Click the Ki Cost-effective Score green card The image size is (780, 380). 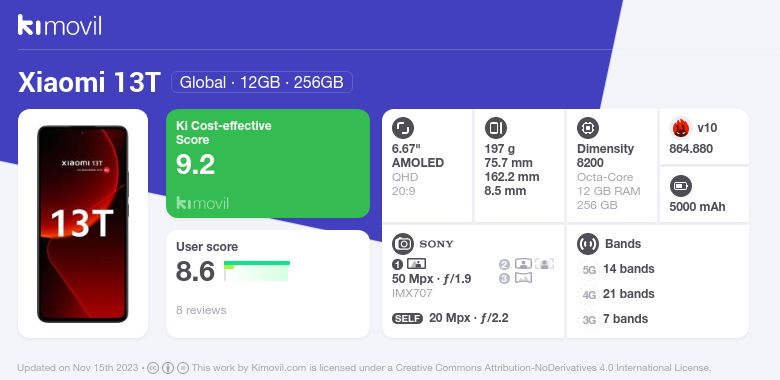pyautogui.click(x=268, y=163)
